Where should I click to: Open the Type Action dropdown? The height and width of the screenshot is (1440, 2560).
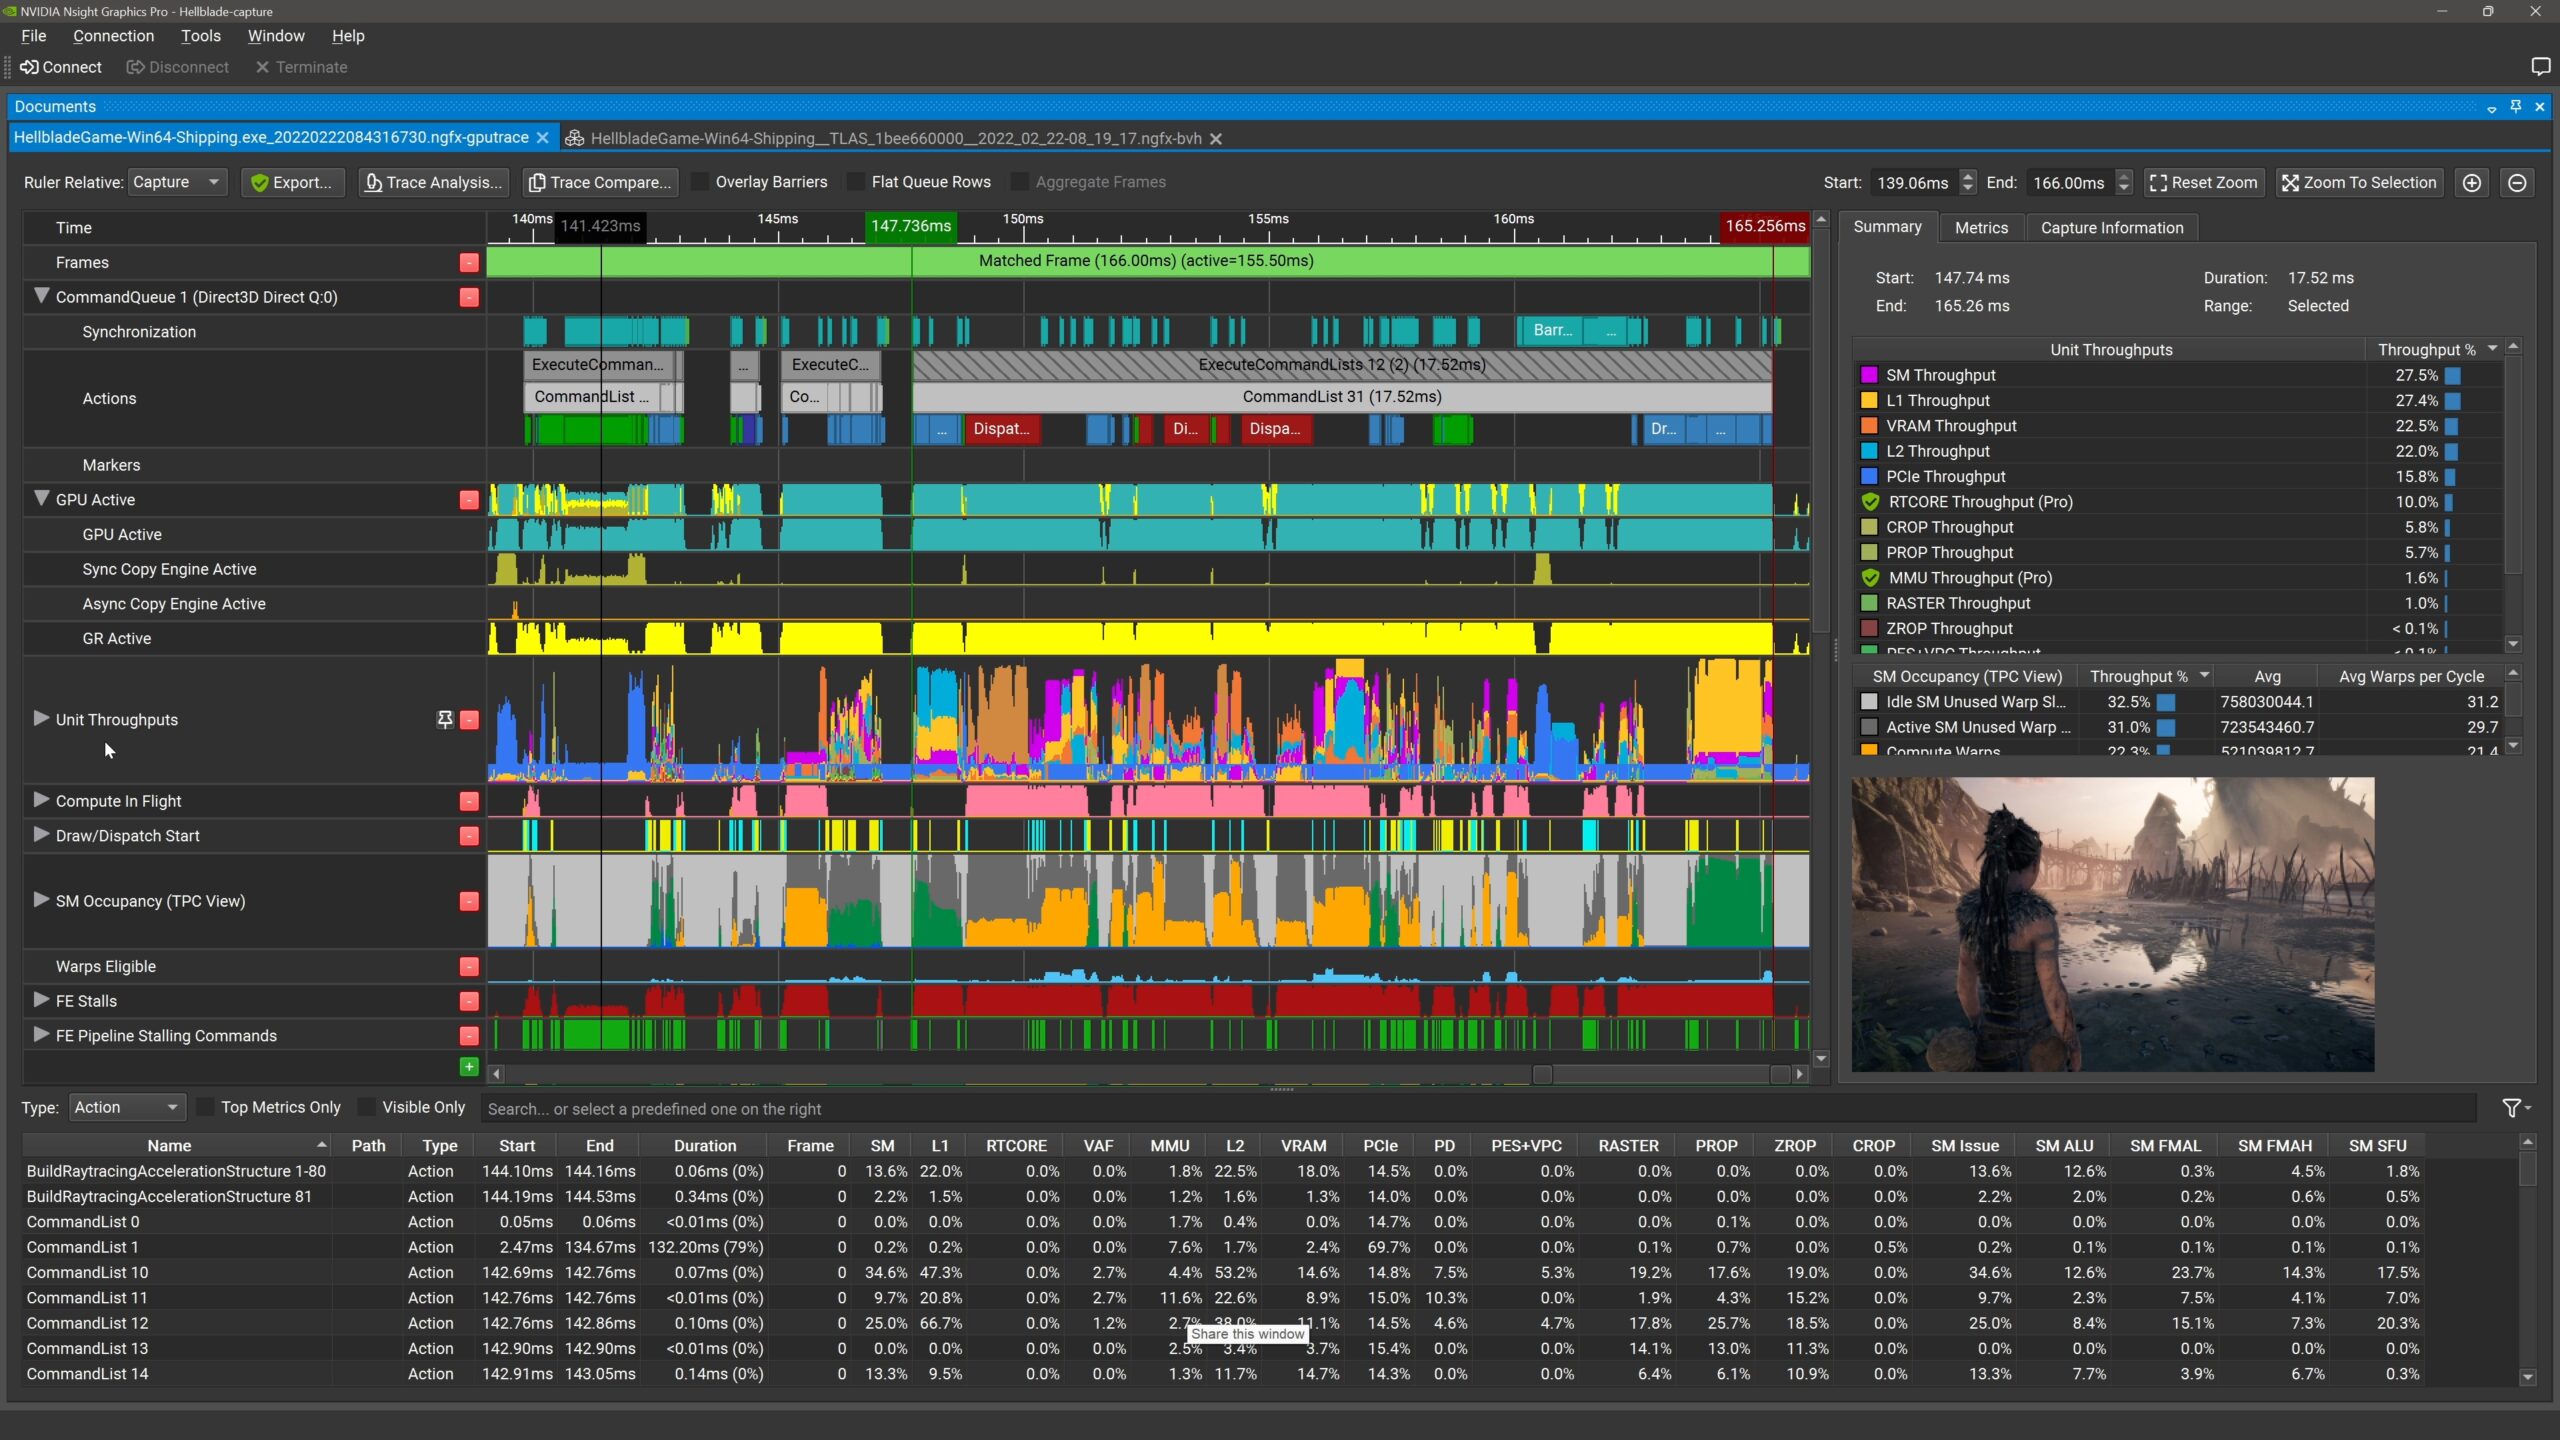click(125, 1108)
